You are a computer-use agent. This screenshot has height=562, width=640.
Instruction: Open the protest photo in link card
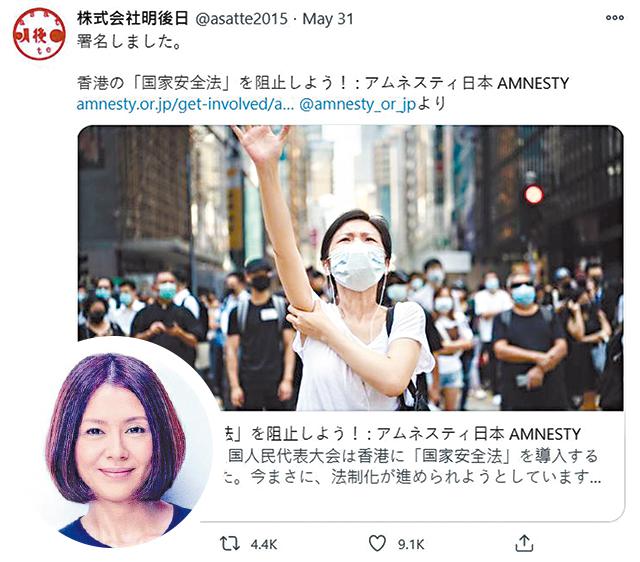click(350, 268)
